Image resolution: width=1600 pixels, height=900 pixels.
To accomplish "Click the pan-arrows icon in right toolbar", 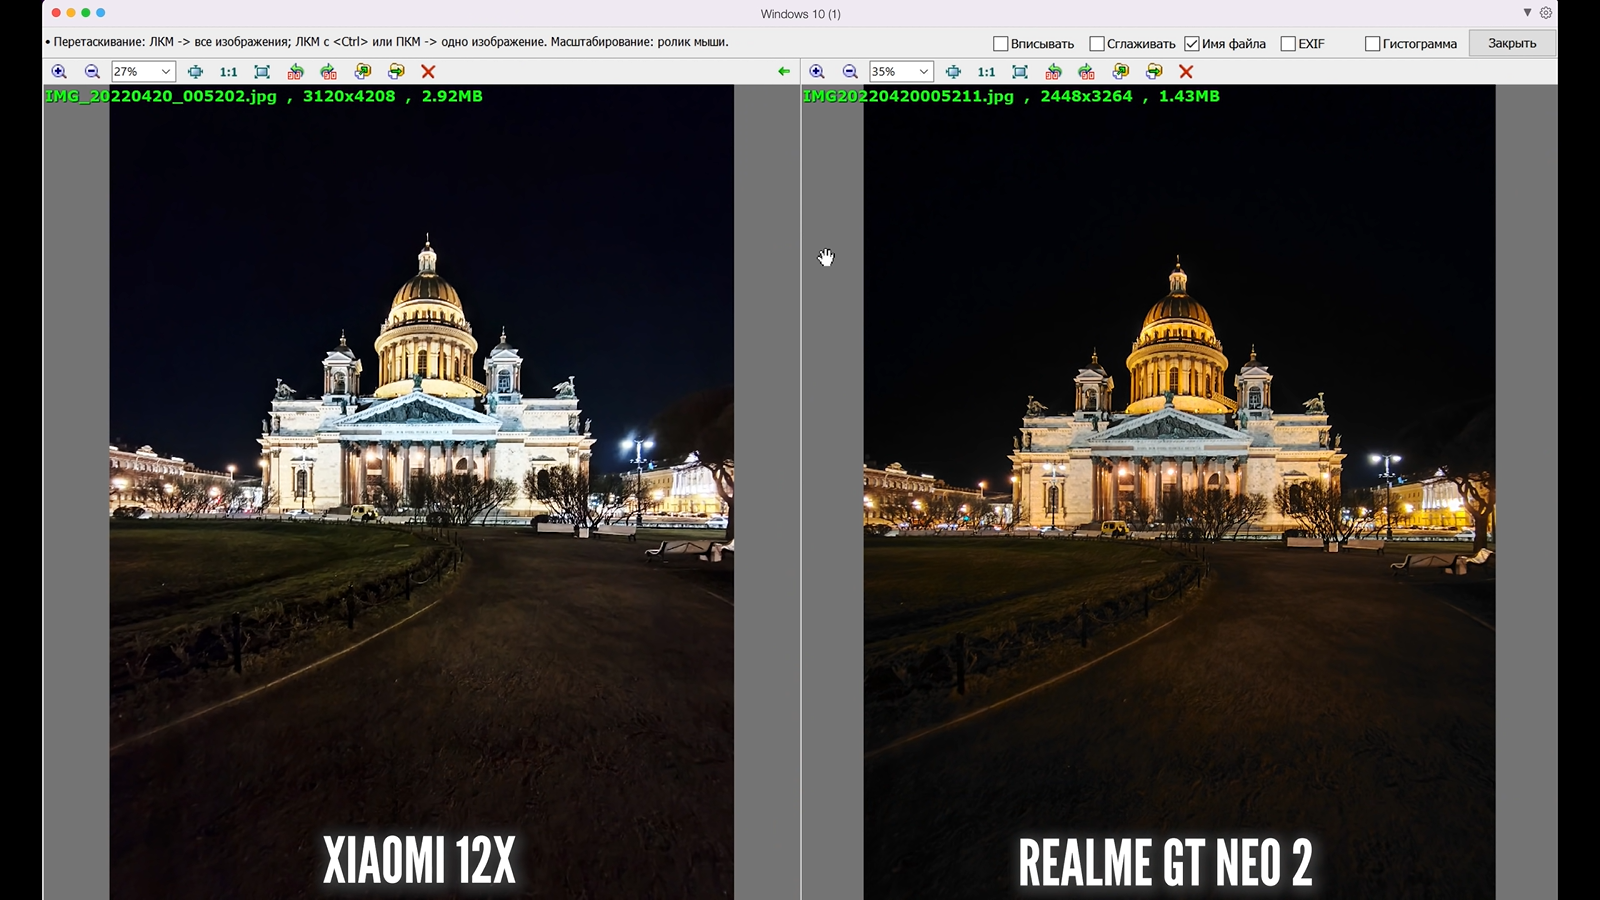I will 953,72.
